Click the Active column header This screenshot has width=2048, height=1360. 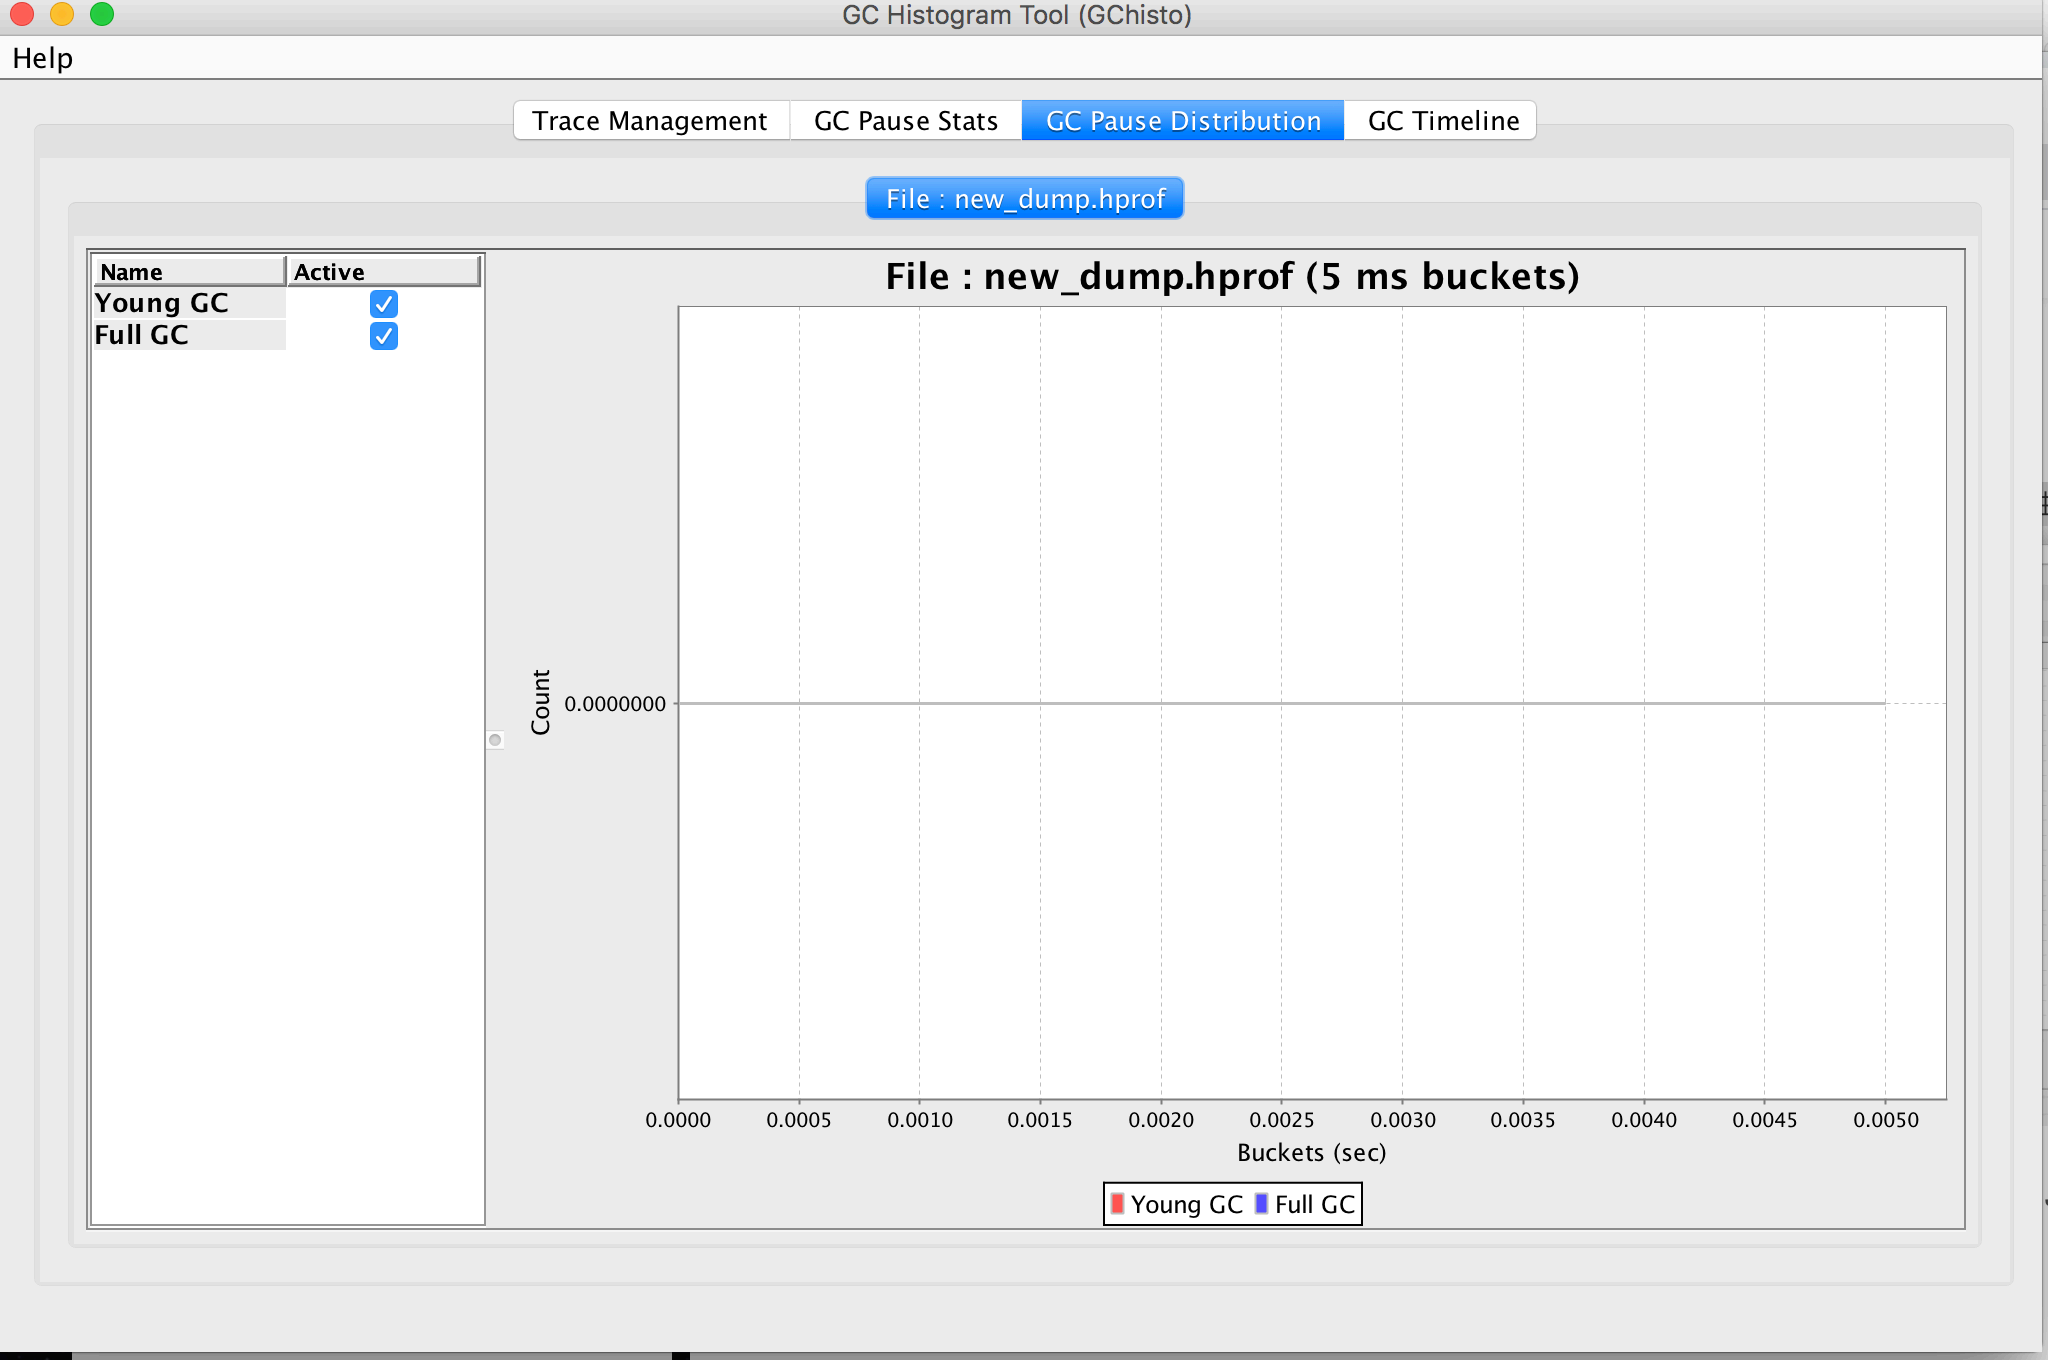click(x=383, y=272)
